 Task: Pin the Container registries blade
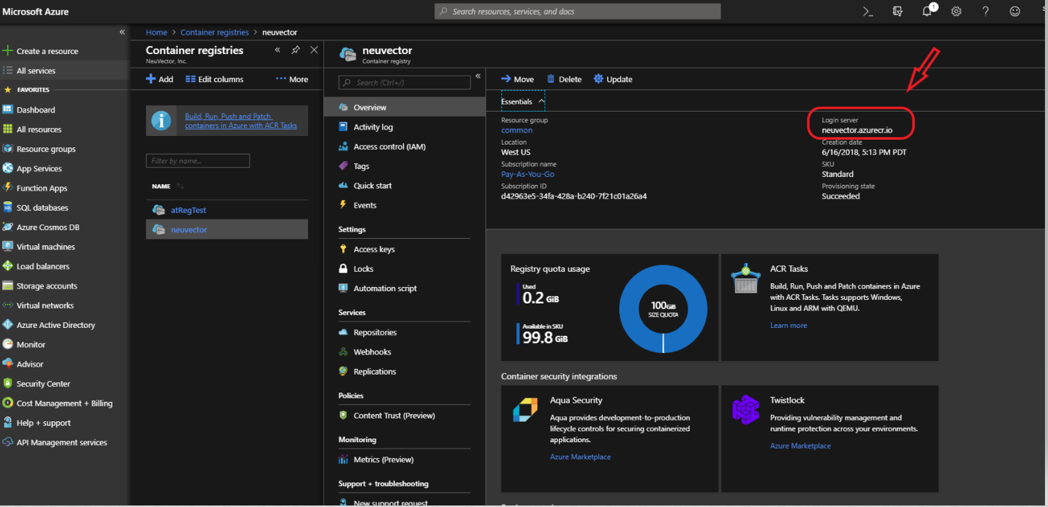[x=295, y=50]
